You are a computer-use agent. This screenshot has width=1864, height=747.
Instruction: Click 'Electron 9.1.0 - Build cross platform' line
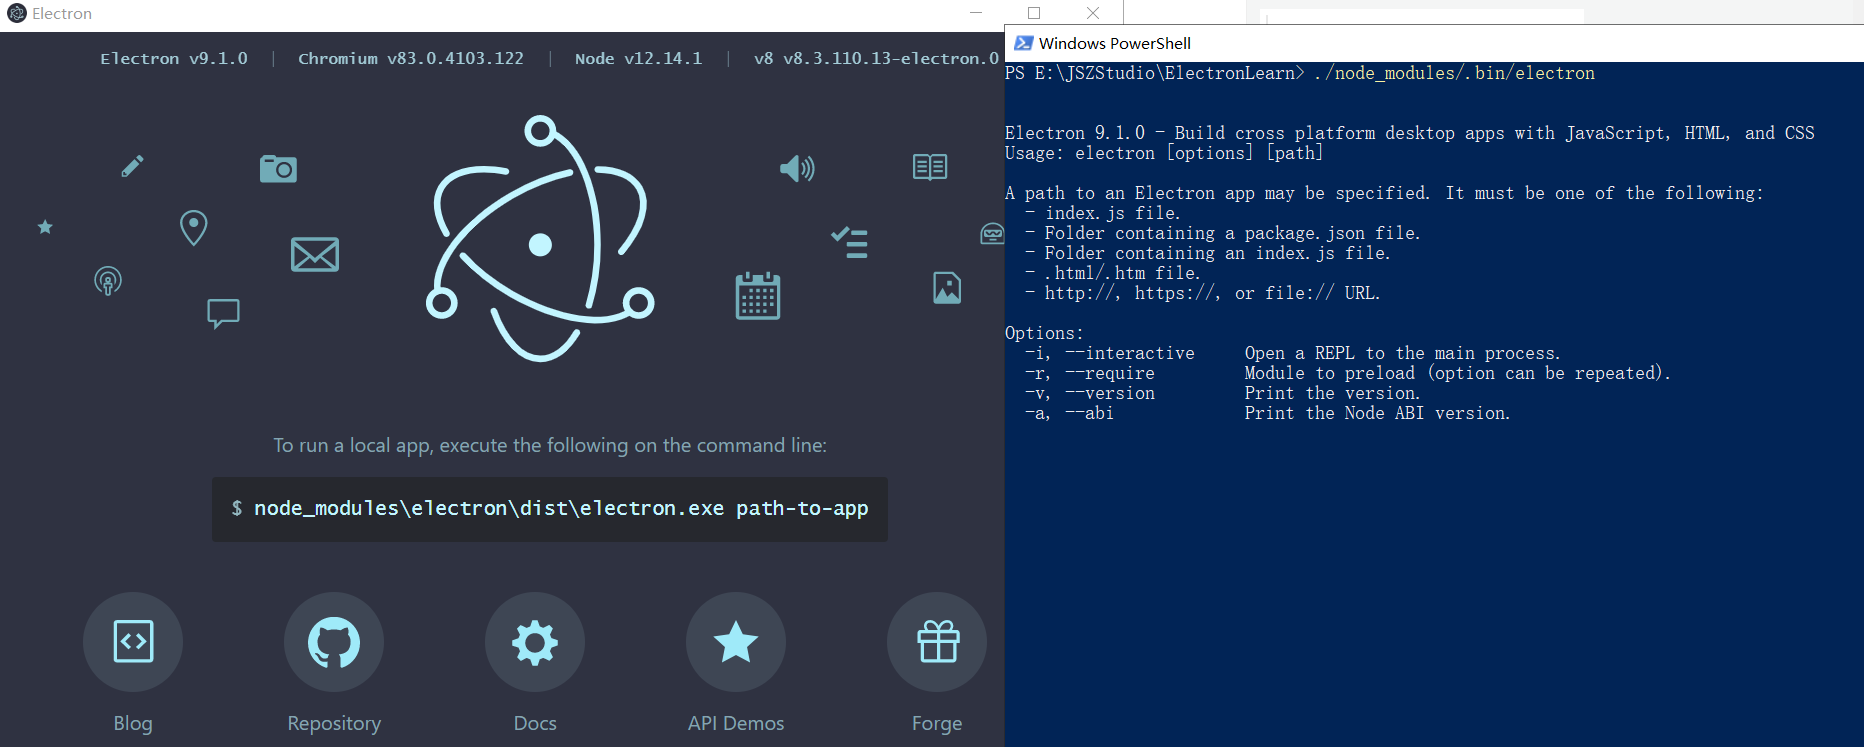click(1409, 133)
